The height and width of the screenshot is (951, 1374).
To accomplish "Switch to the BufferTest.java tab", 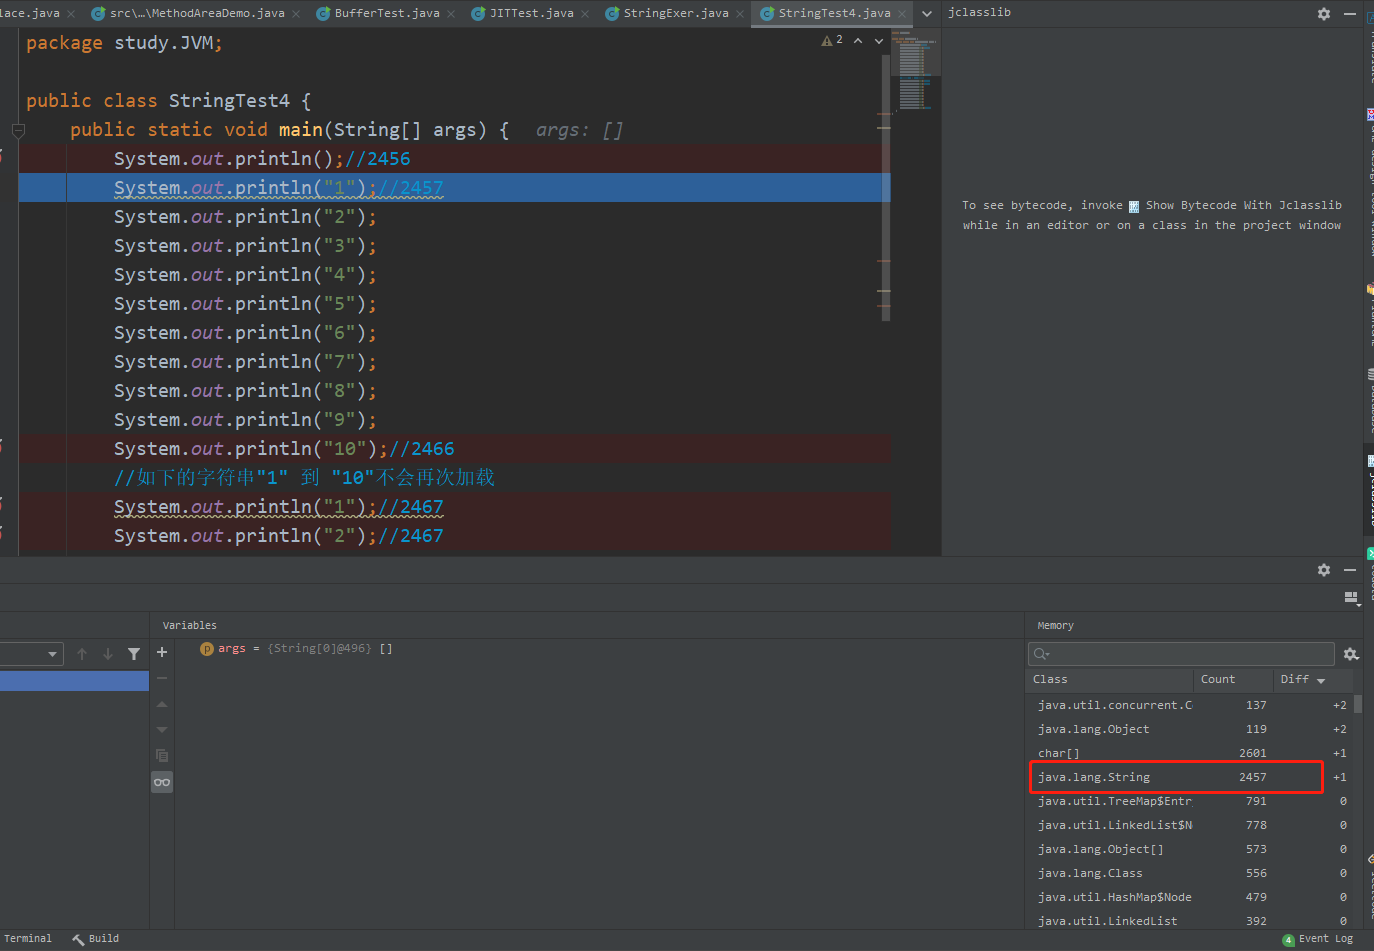I will [x=386, y=13].
